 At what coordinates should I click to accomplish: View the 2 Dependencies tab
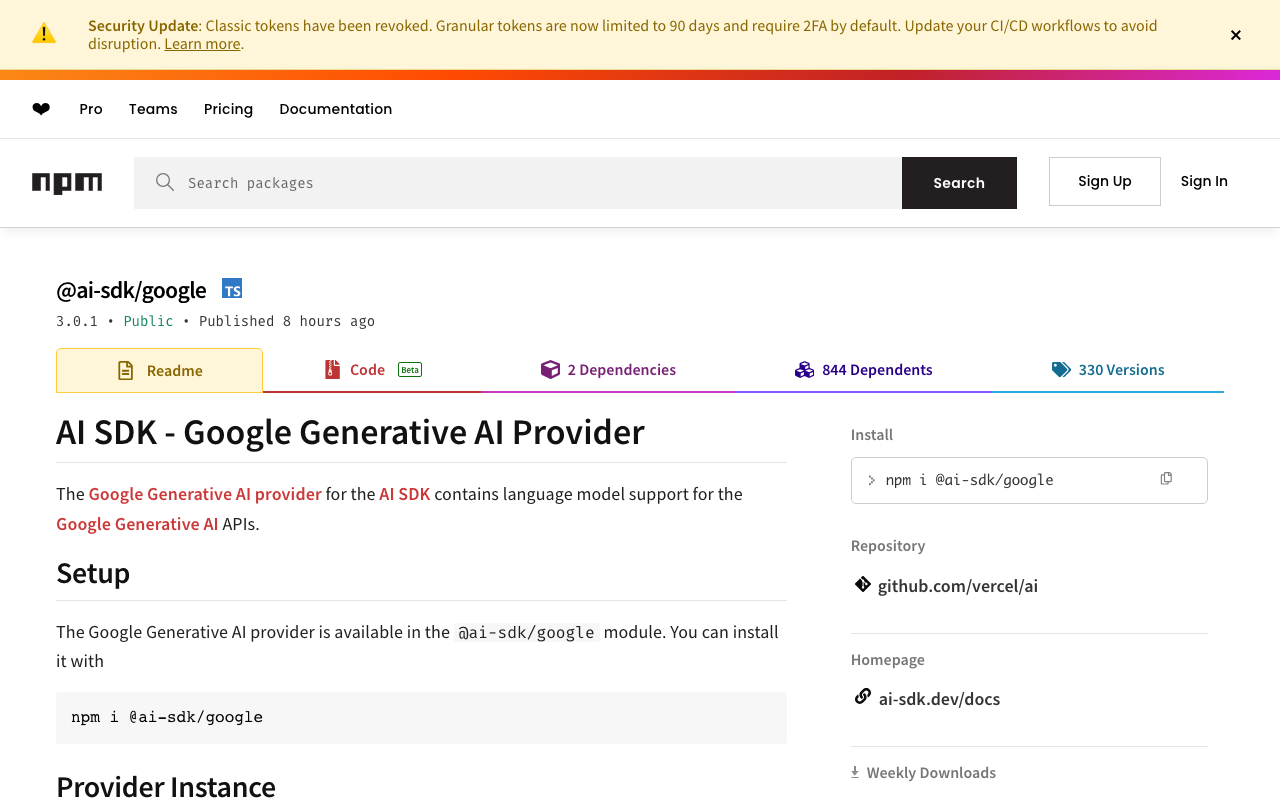[x=608, y=370]
